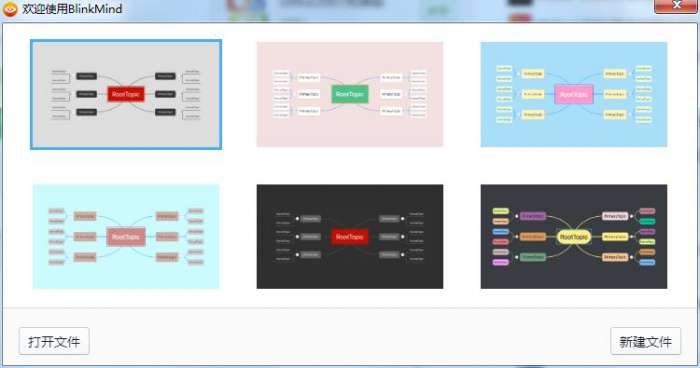Viewport: 700px width, 368px height.
Task: Click the BlinkMind app icon in title bar
Action: pos(10,8)
